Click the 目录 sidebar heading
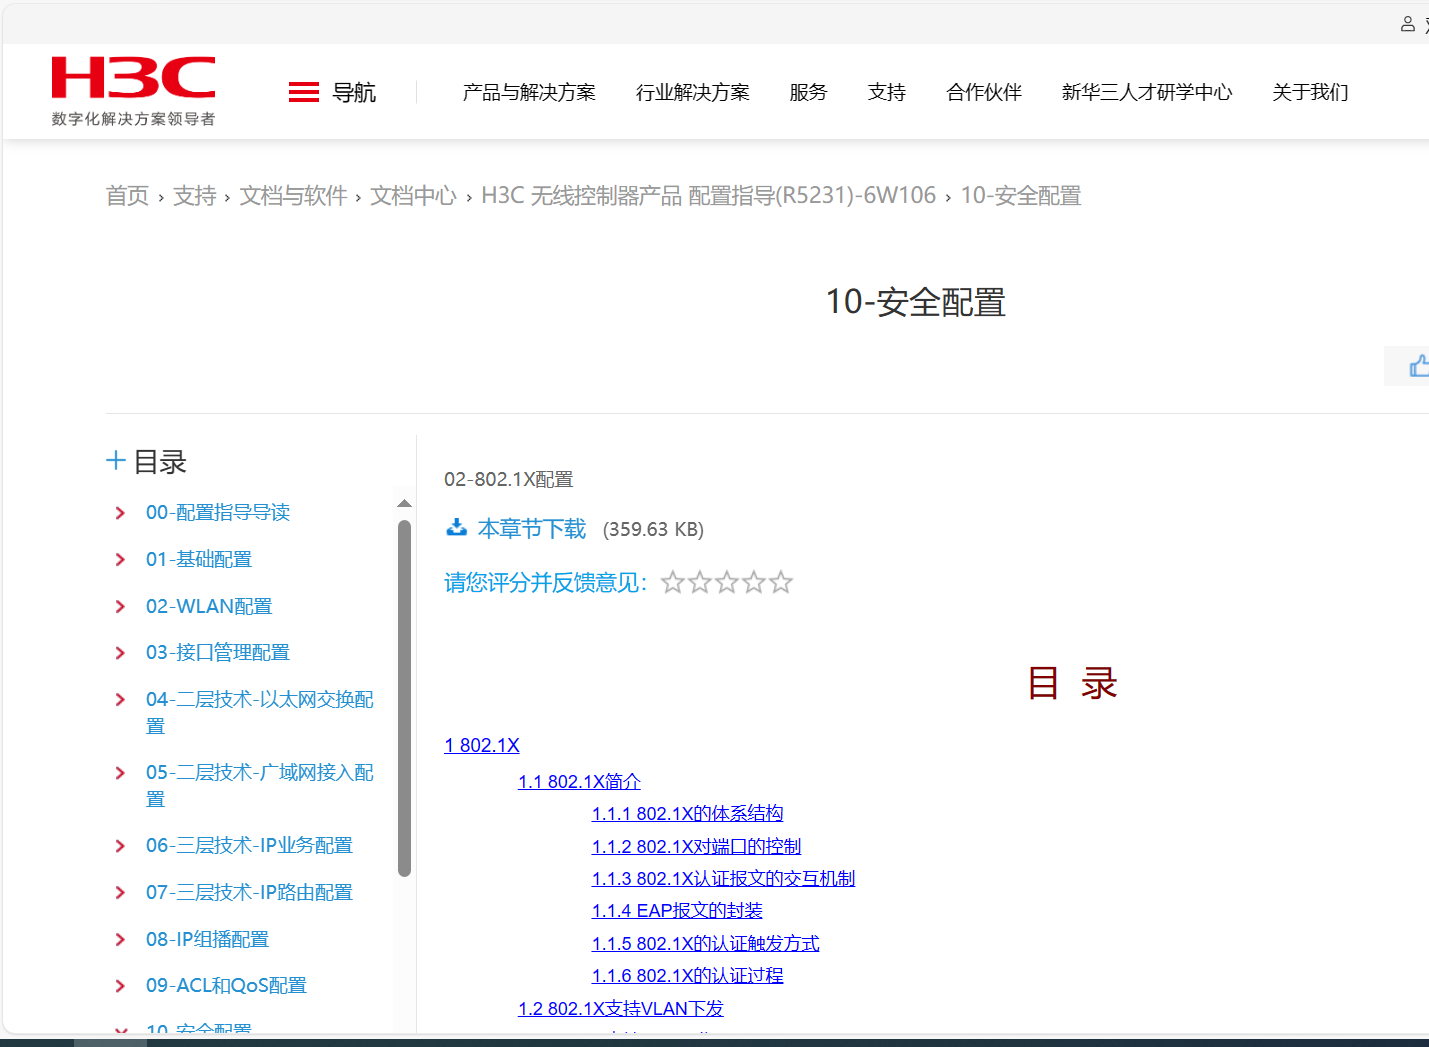Viewport: 1429px width, 1047px height. click(x=160, y=462)
